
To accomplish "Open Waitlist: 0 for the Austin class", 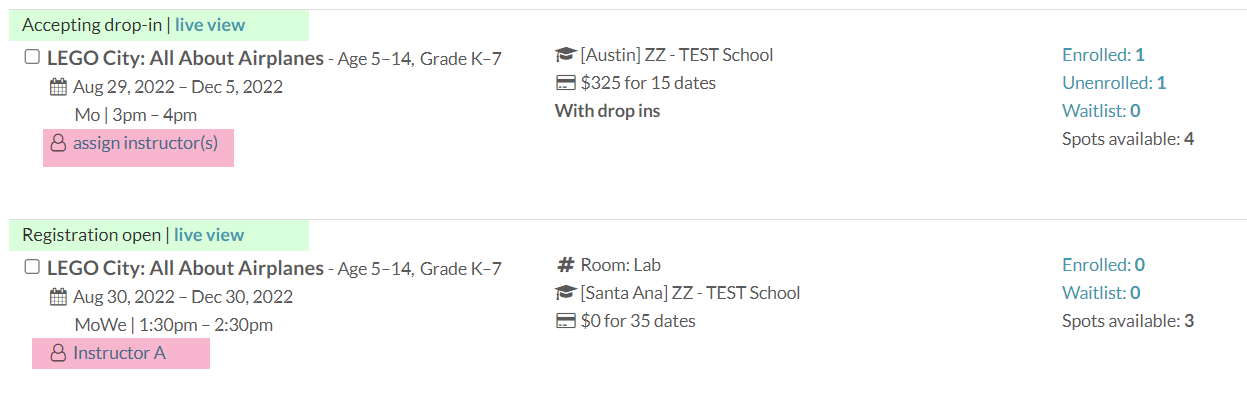I will pyautogui.click(x=1101, y=111).
